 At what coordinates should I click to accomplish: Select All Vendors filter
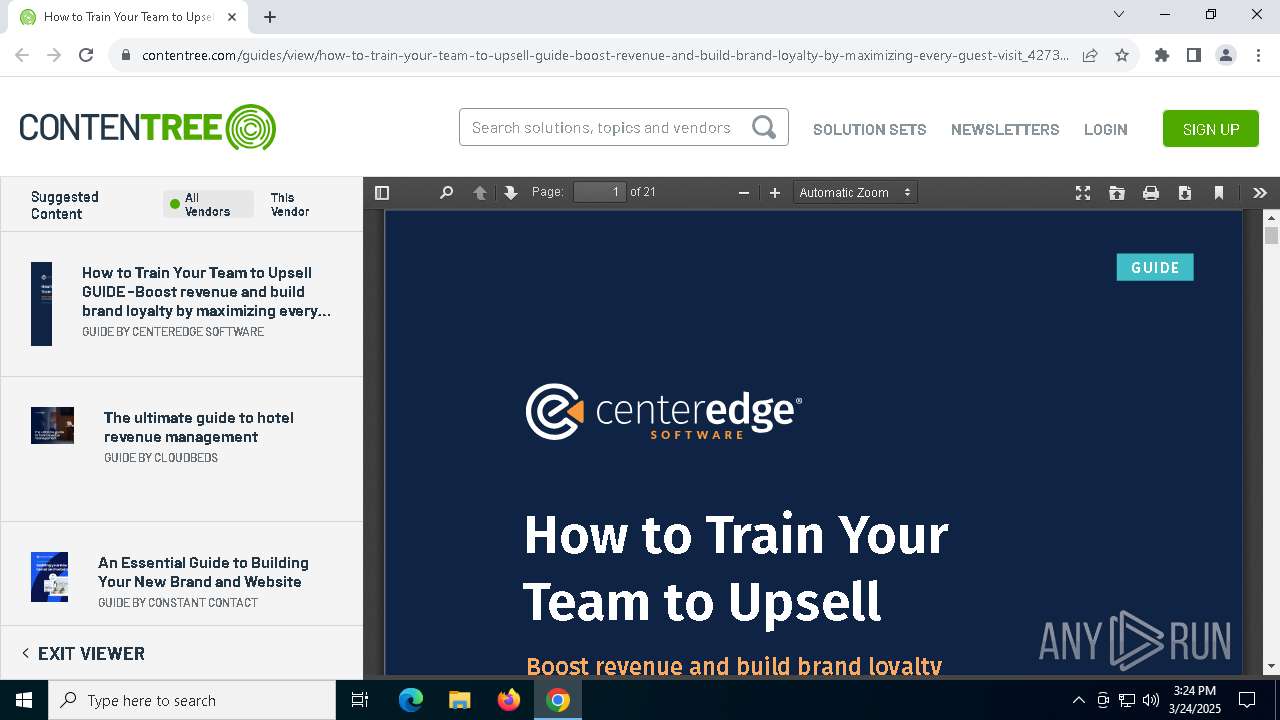click(208, 204)
